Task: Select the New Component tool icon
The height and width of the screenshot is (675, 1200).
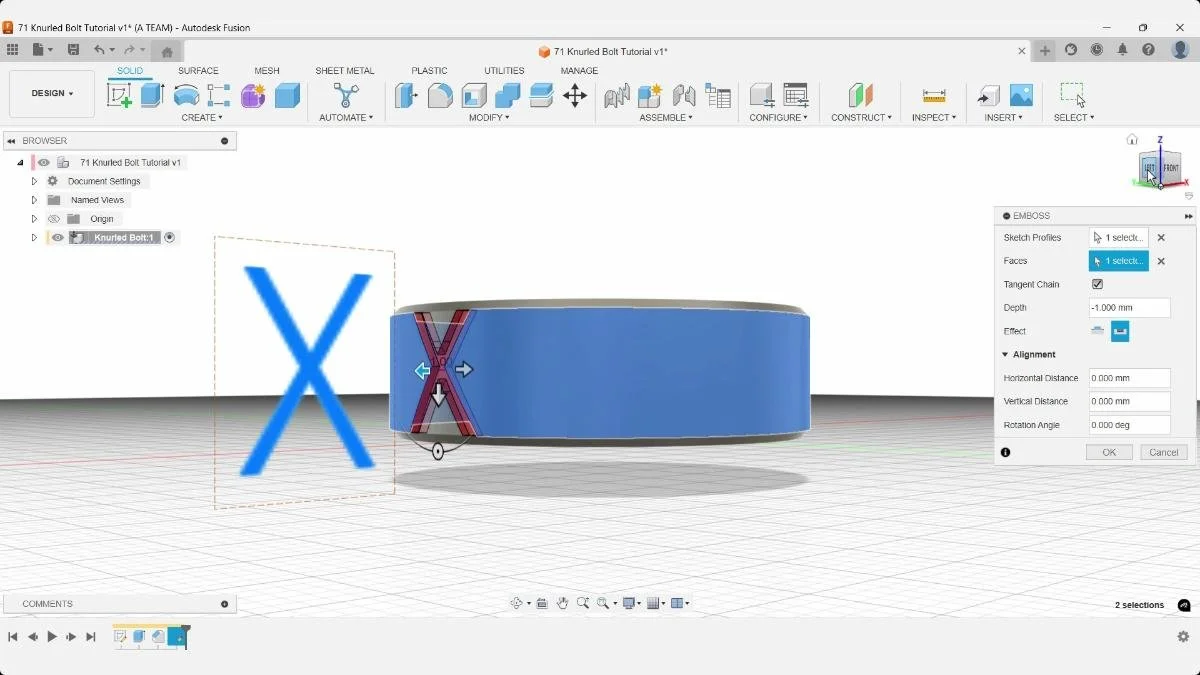Action: tap(650, 95)
